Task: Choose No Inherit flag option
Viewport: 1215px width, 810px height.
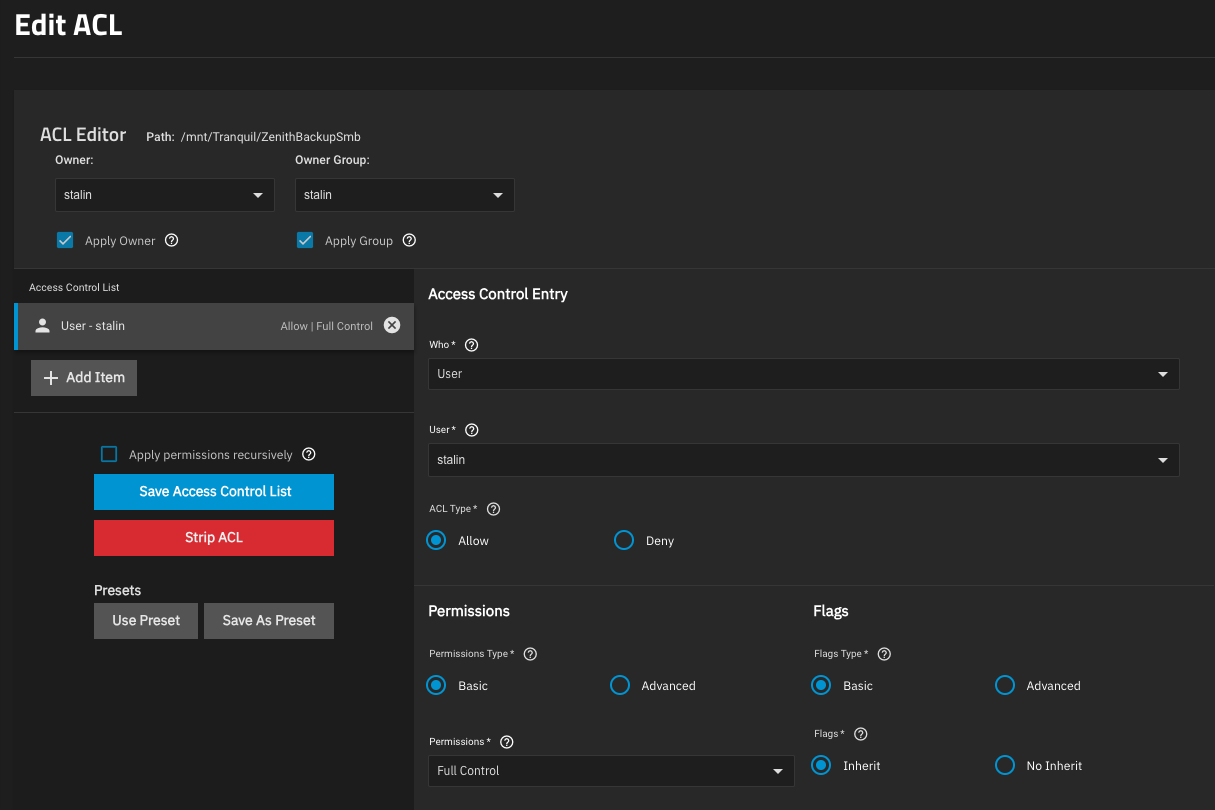Action: click(1005, 765)
